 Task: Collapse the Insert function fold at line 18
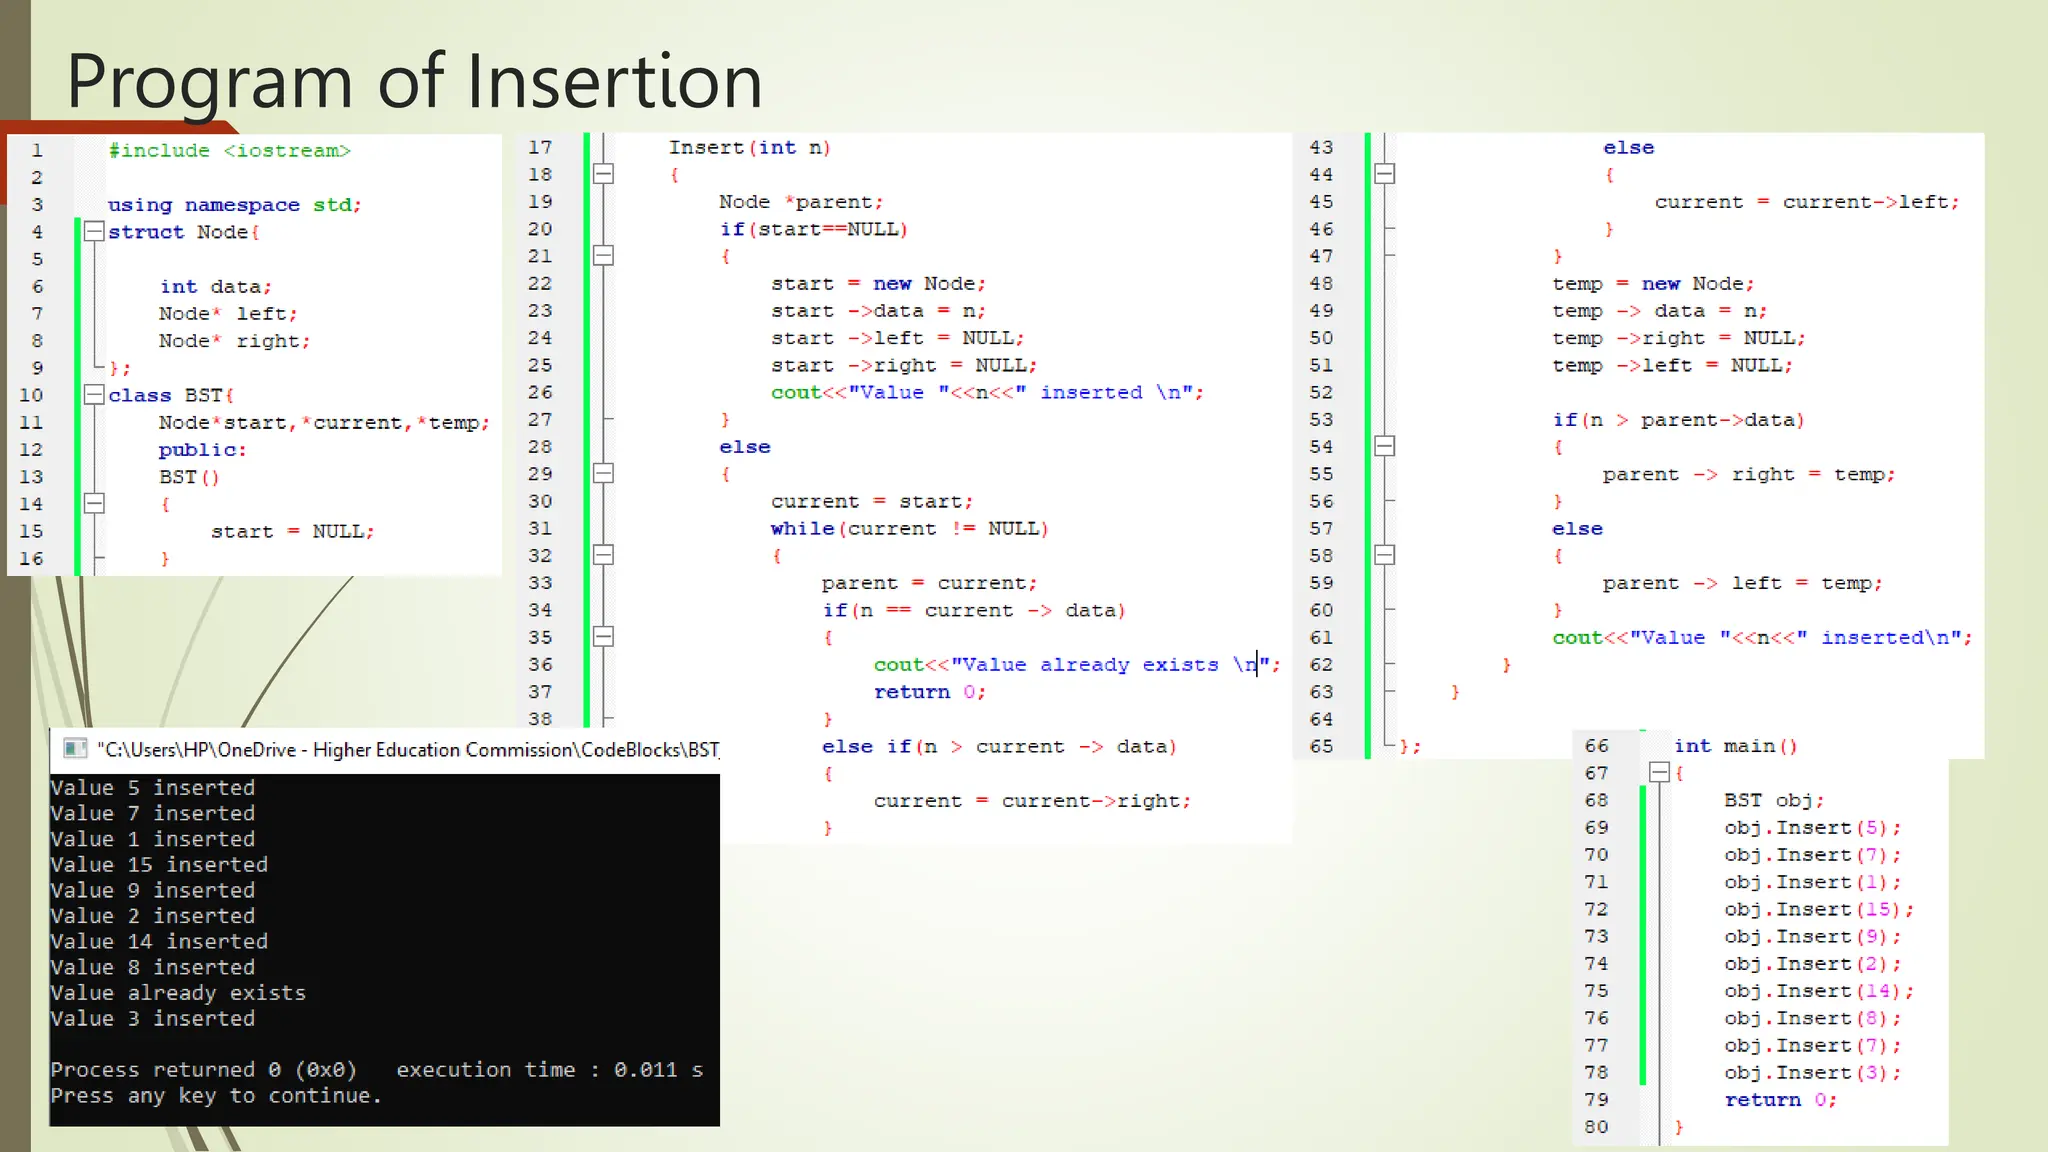[x=603, y=174]
